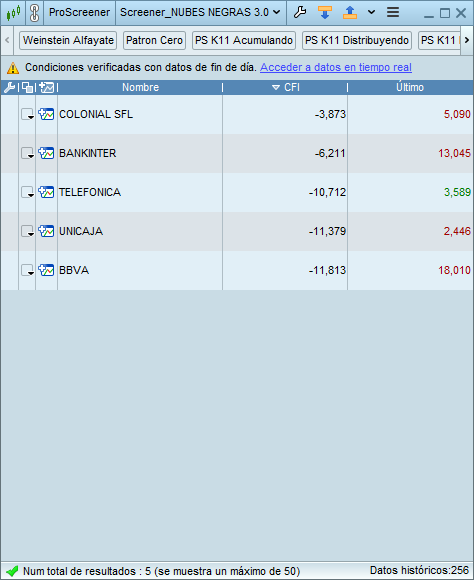The width and height of the screenshot is (474, 580).
Task: Click the green checkmark status icon
Action: click(12, 571)
